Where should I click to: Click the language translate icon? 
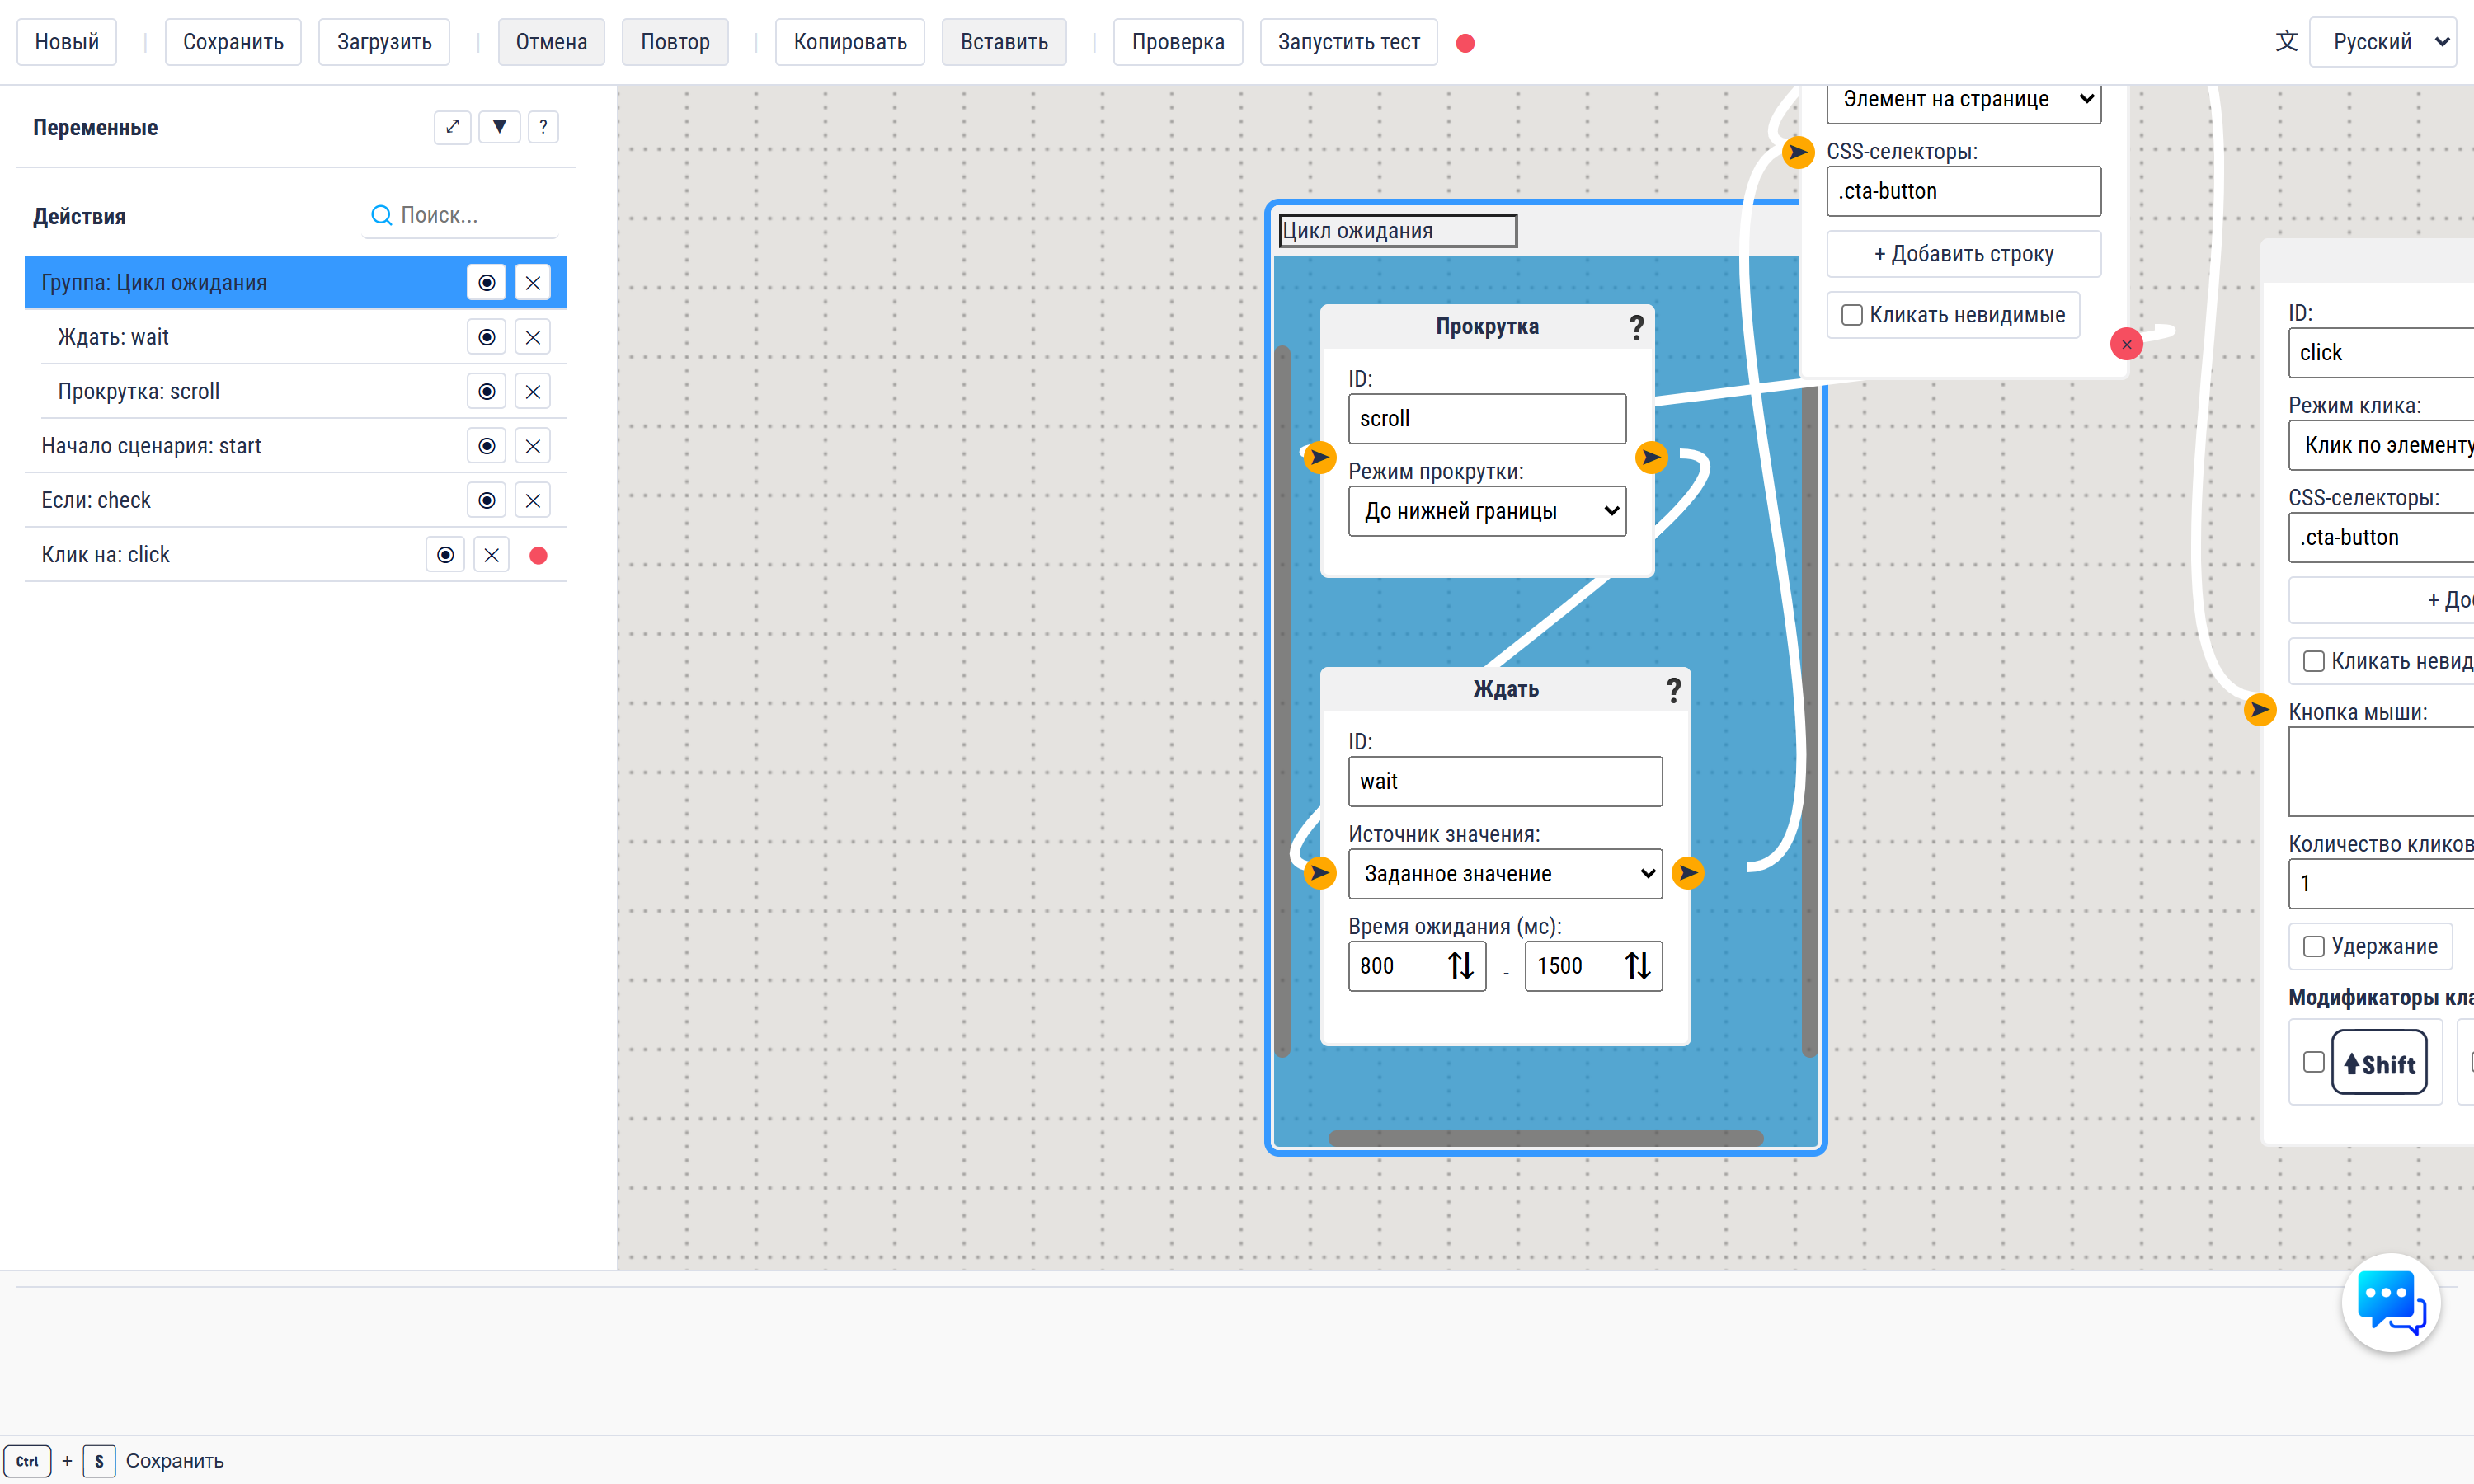[2286, 42]
